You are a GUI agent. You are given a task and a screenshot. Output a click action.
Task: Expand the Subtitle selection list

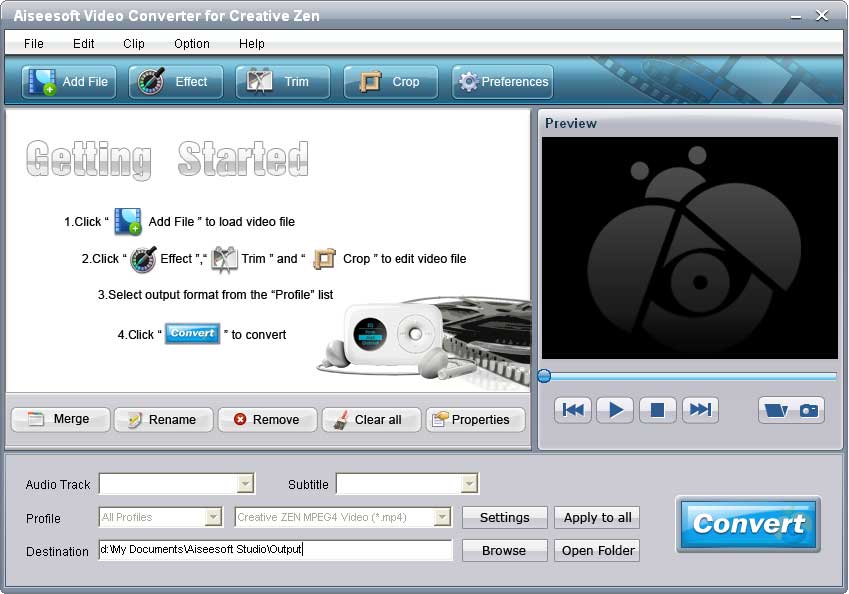click(x=470, y=484)
